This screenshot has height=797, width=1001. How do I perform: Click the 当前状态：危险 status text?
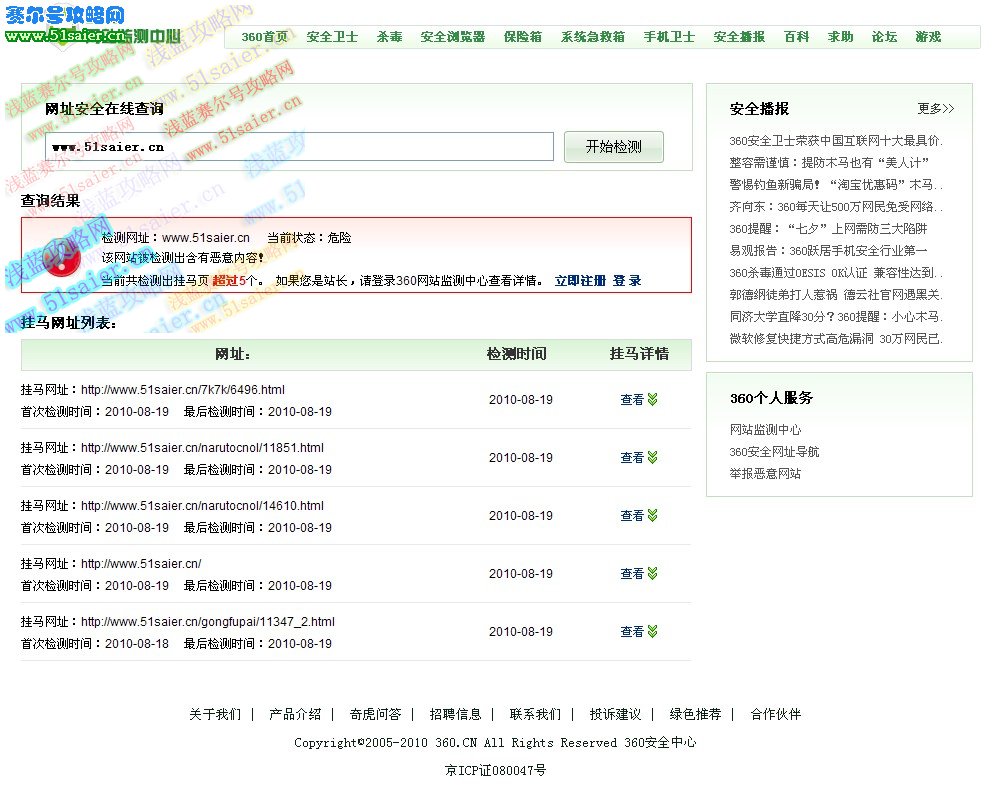tap(309, 238)
